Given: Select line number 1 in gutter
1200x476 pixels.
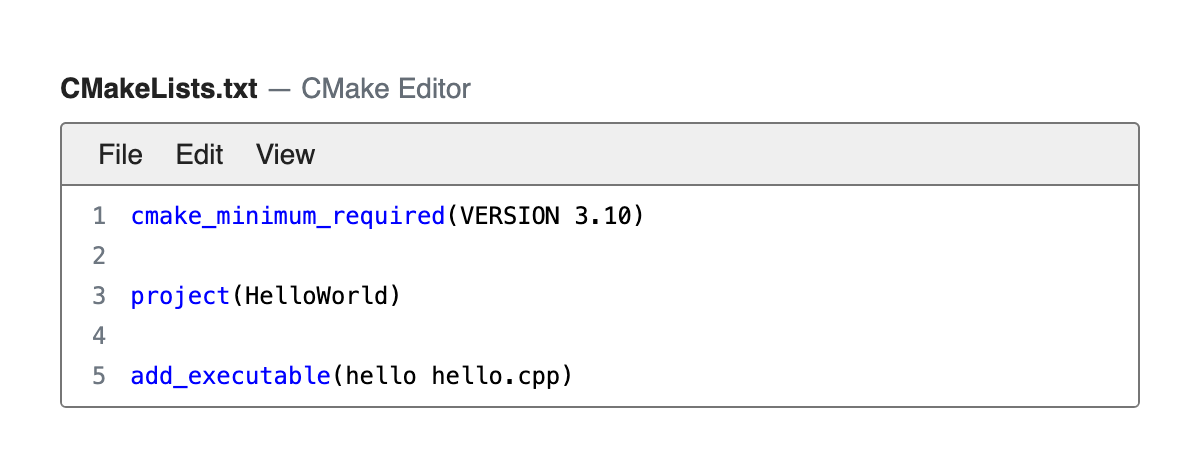Looking at the screenshot, I should pos(98,216).
